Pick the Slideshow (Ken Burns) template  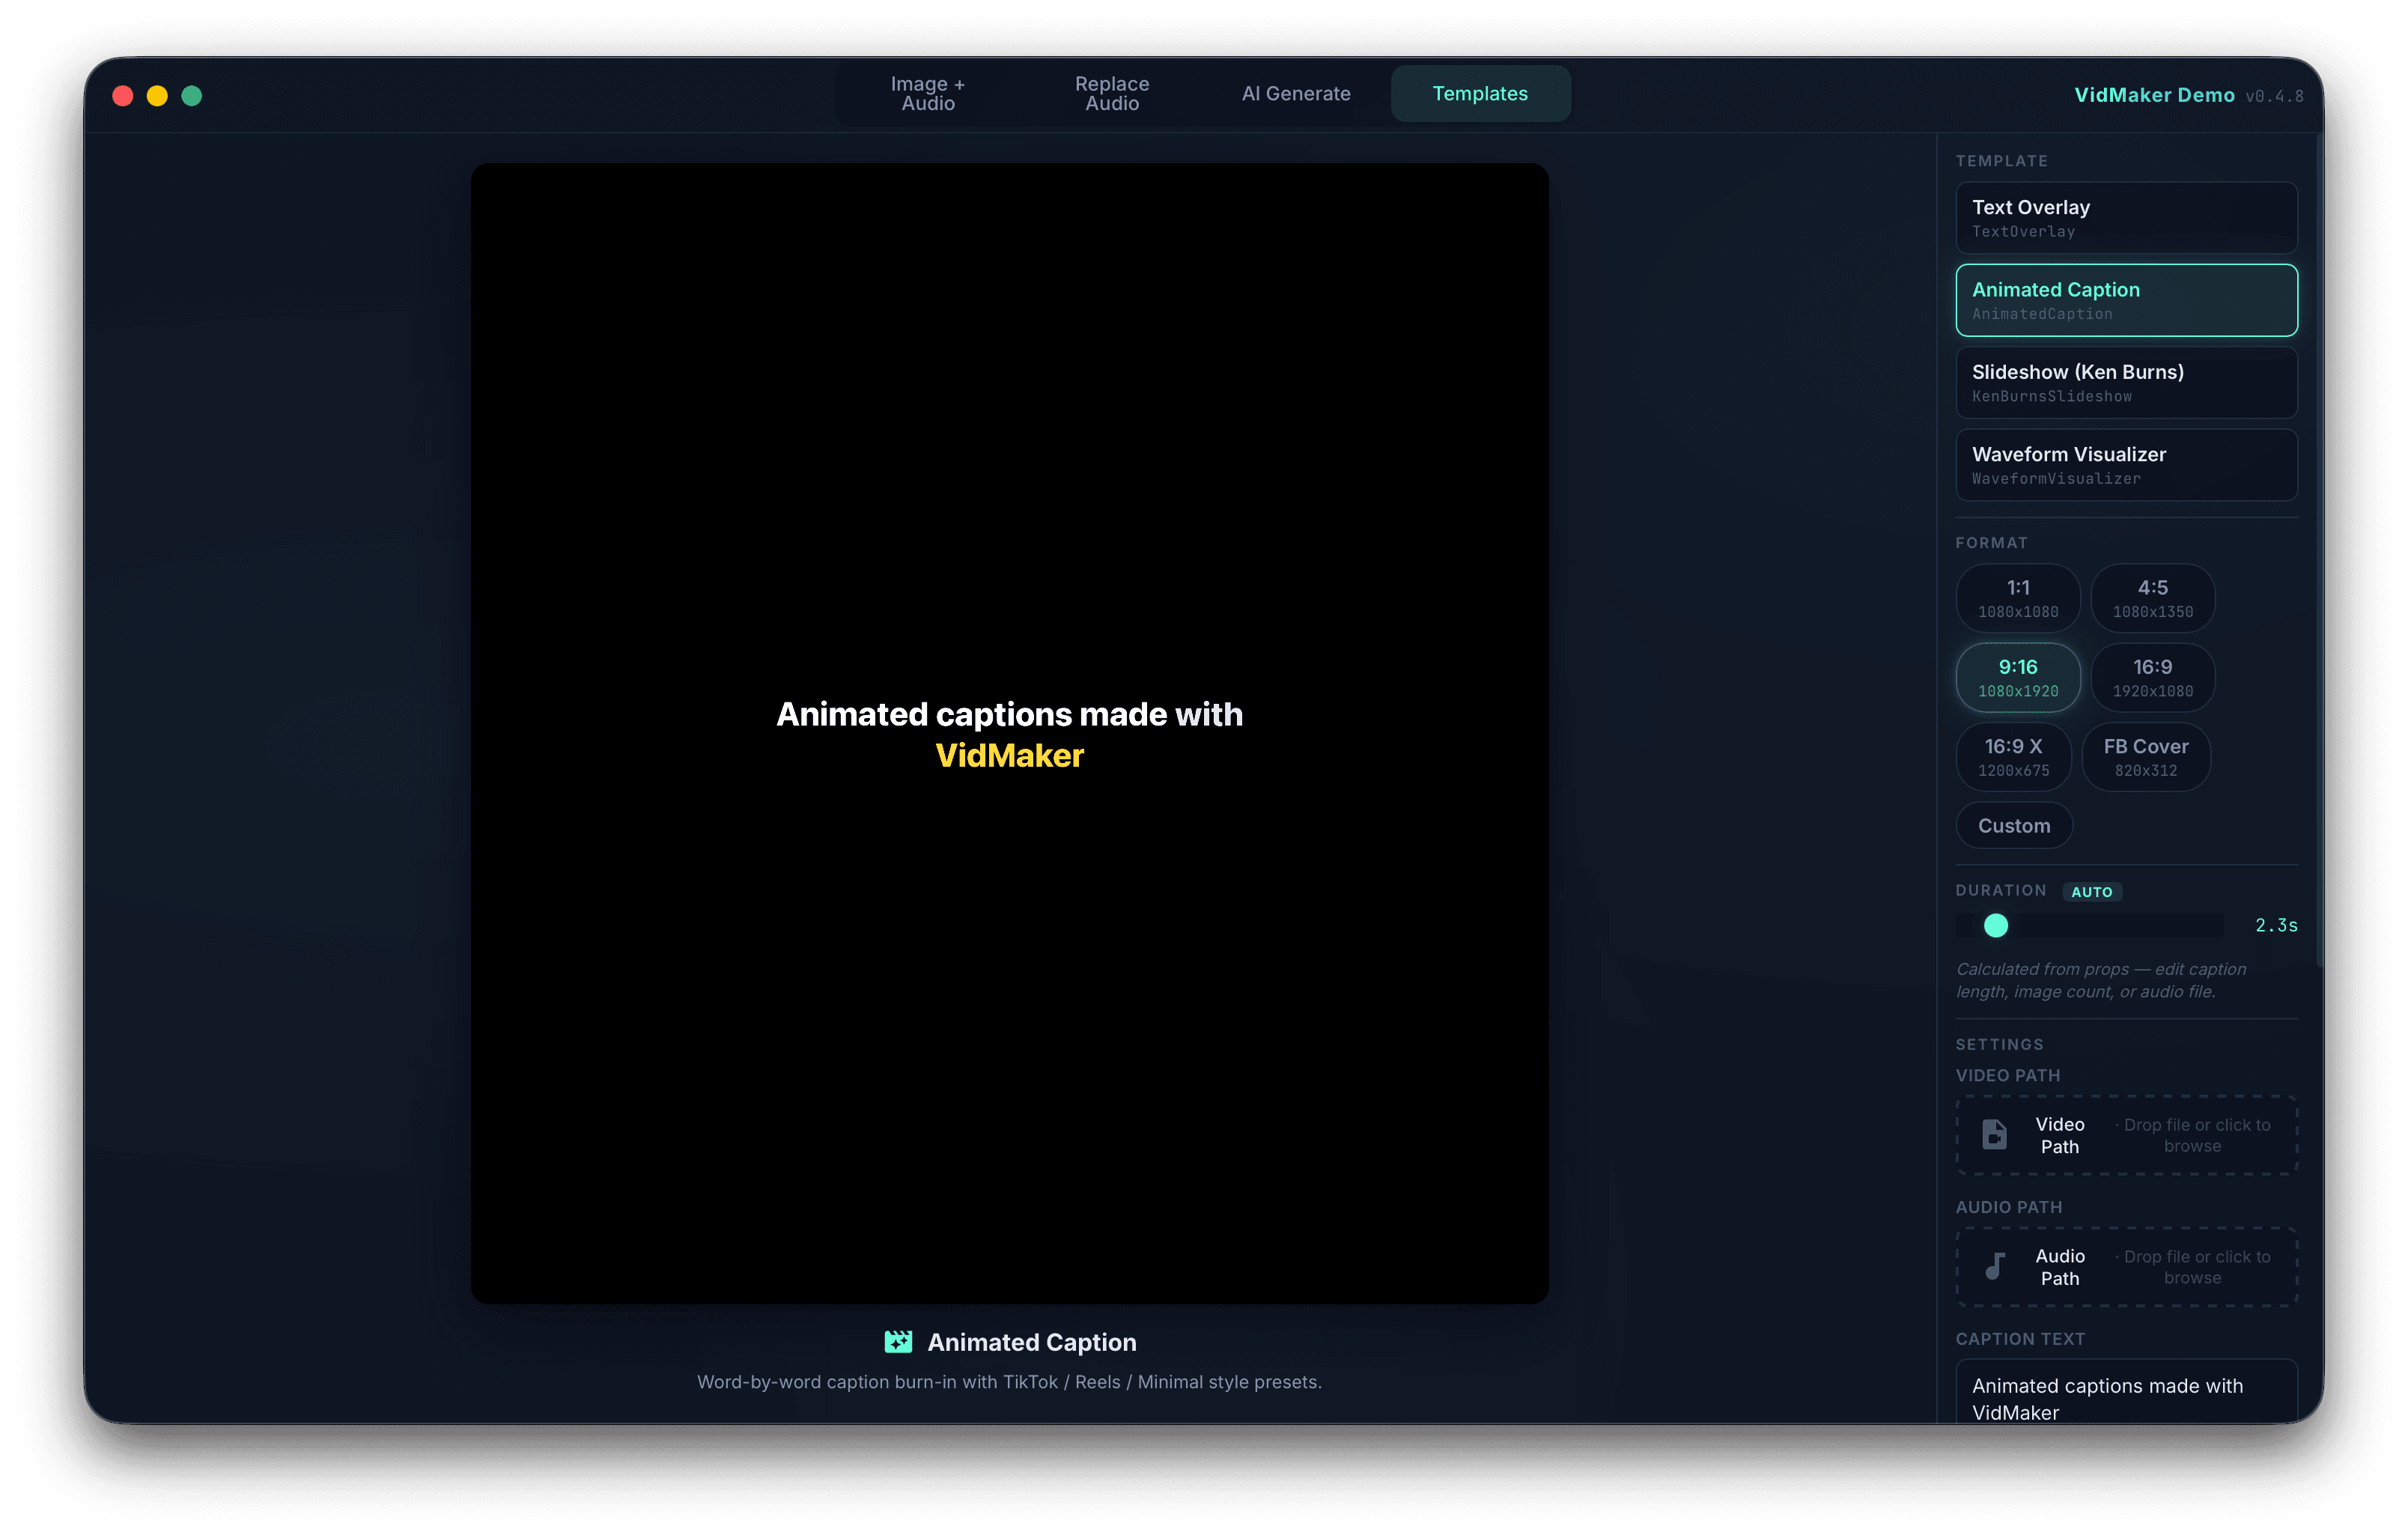tap(2126, 383)
